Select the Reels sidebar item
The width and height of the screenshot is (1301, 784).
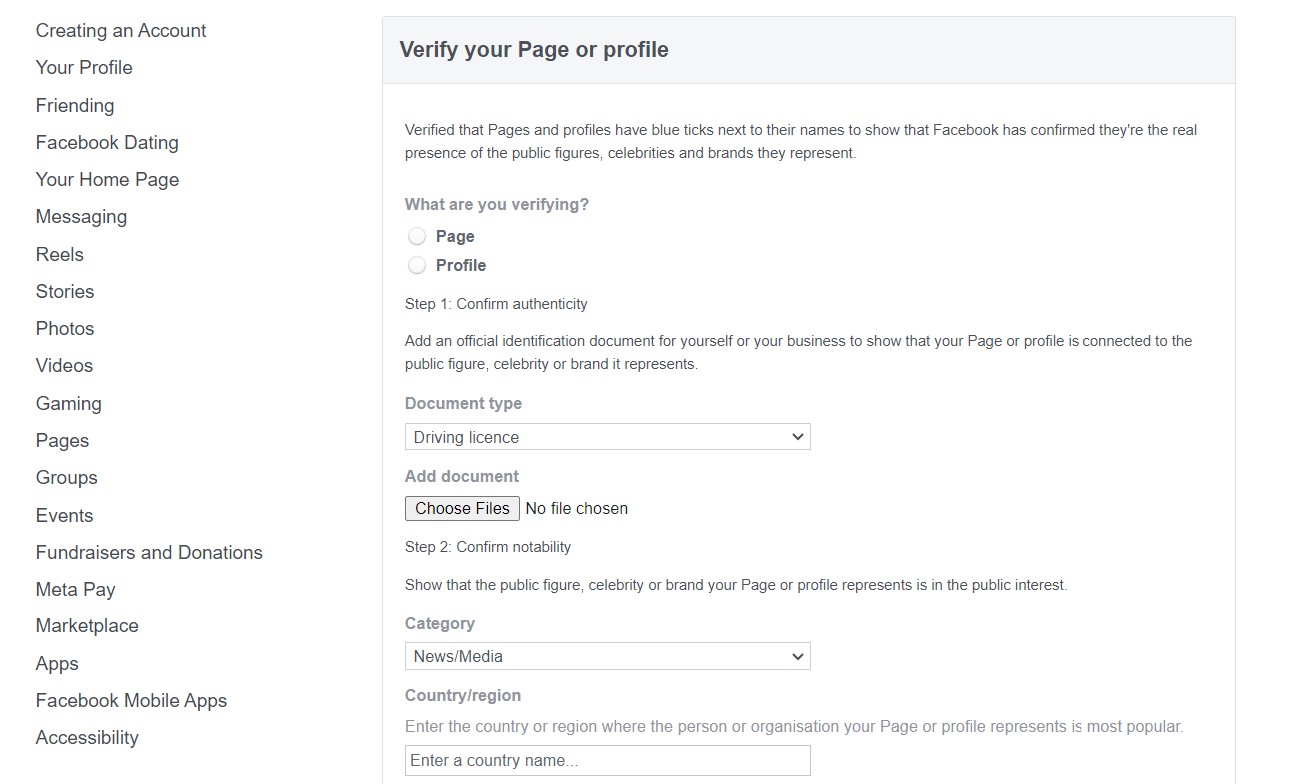click(60, 254)
